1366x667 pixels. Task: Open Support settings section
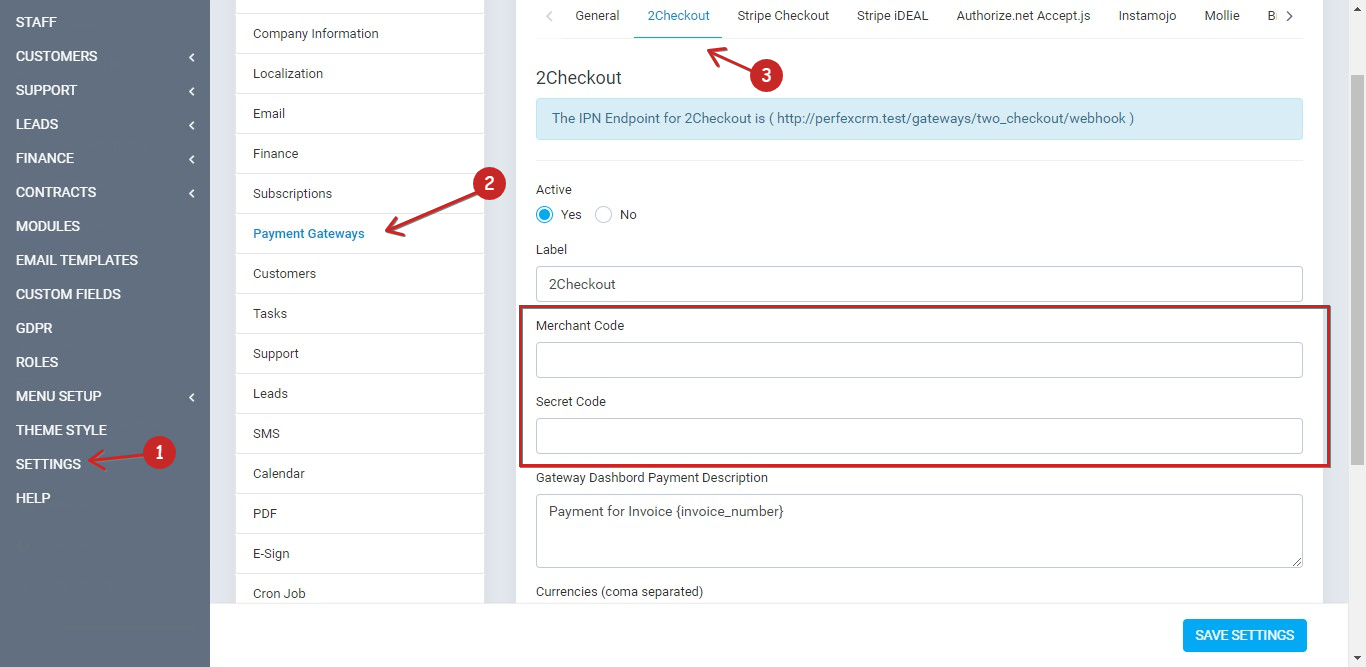360,354
